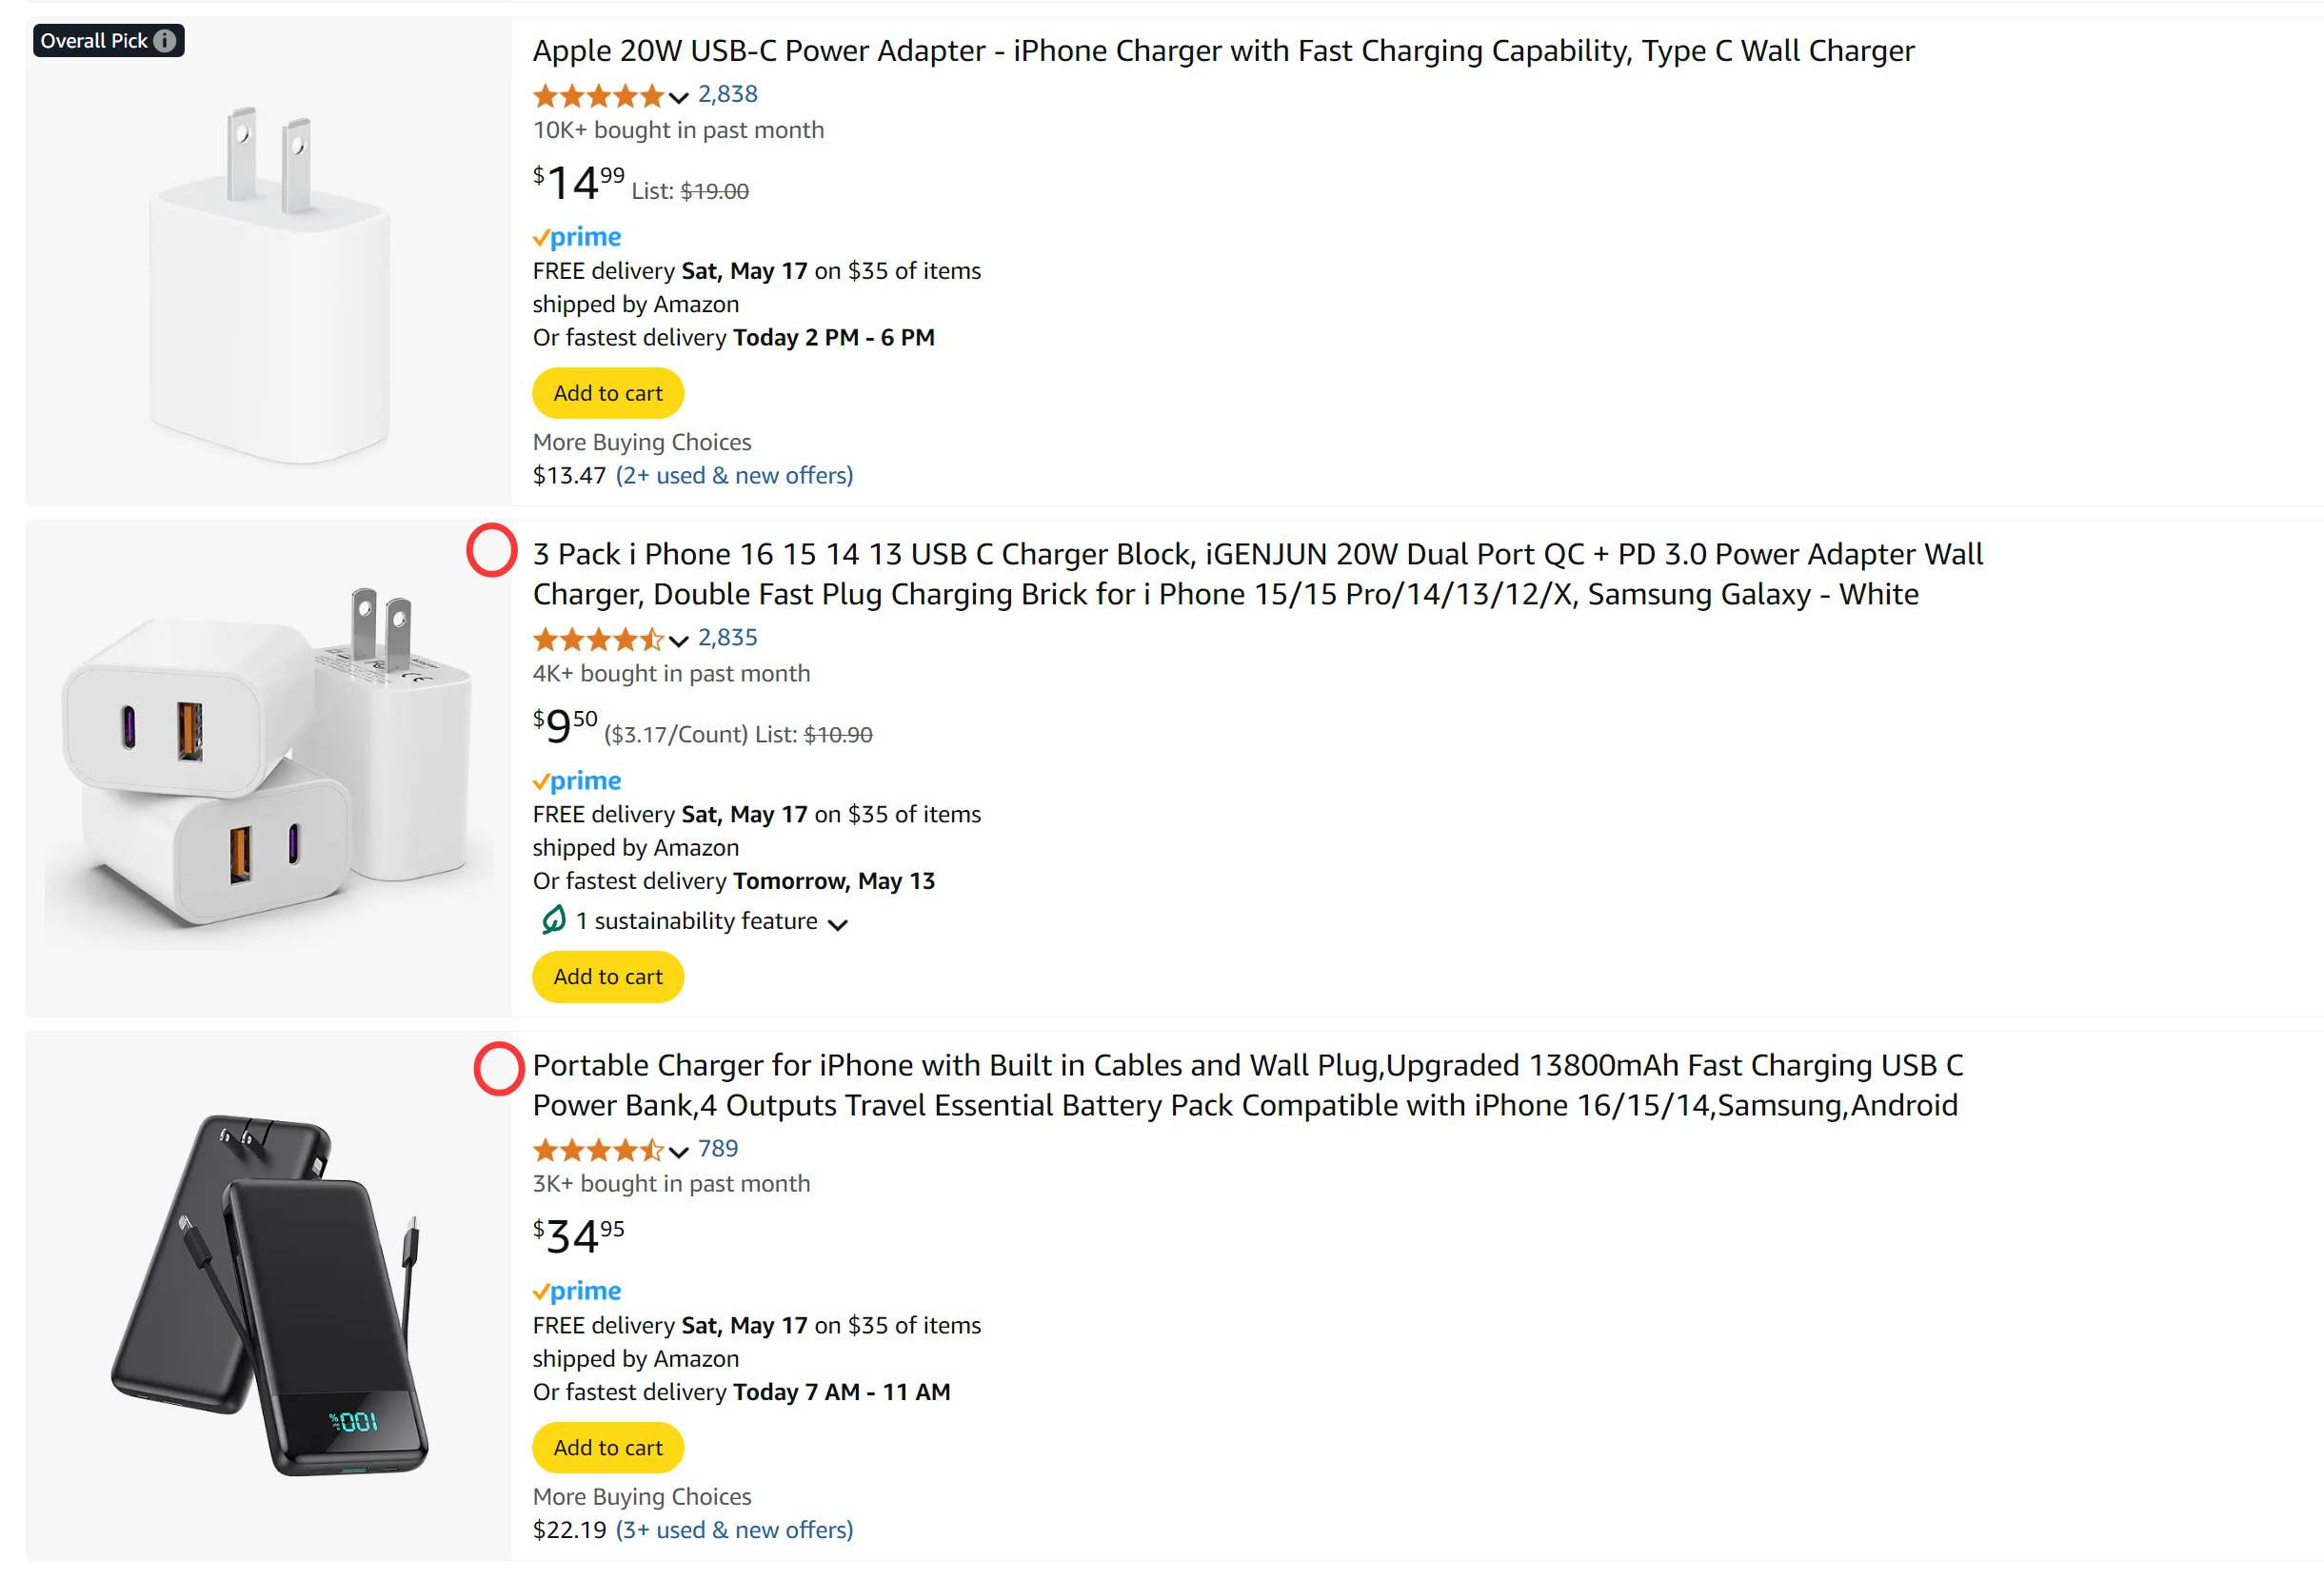The height and width of the screenshot is (1579, 2324).
Task: View 2+ used & new offers
Action: [x=734, y=476]
